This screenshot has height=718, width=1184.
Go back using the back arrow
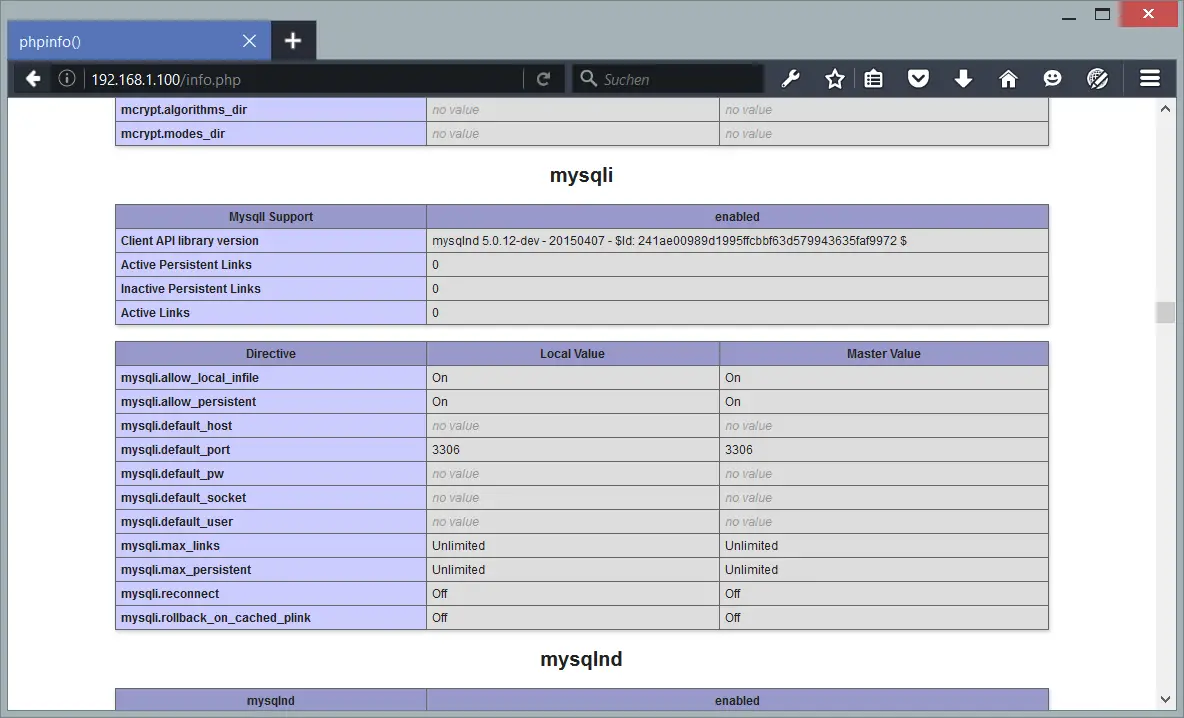(x=32, y=79)
